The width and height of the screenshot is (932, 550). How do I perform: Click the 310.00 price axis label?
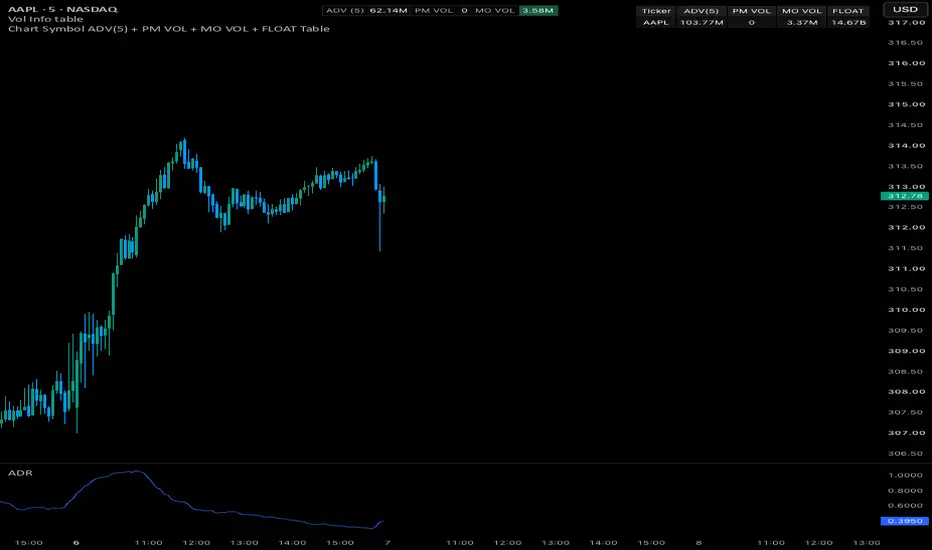pyautogui.click(x=906, y=310)
